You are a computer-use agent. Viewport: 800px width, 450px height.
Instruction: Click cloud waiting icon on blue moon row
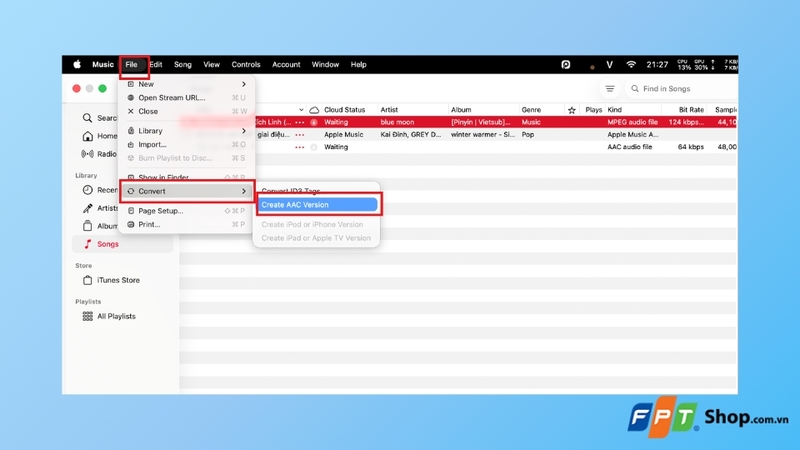314,122
